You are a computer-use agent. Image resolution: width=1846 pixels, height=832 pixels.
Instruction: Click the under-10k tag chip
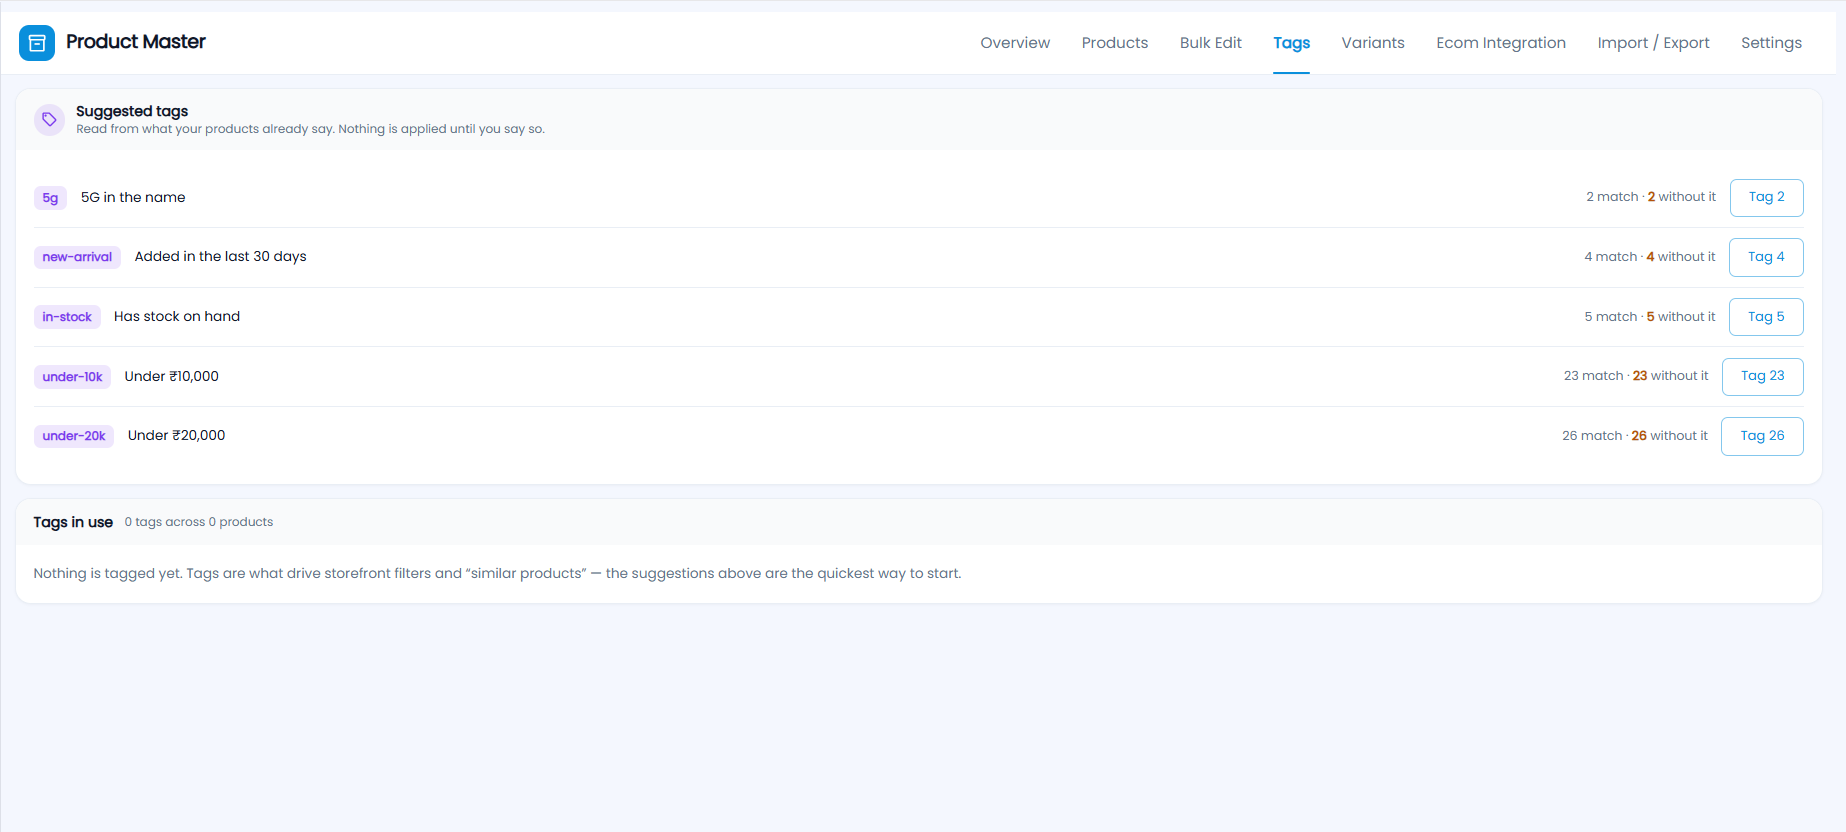pyautogui.click(x=72, y=377)
